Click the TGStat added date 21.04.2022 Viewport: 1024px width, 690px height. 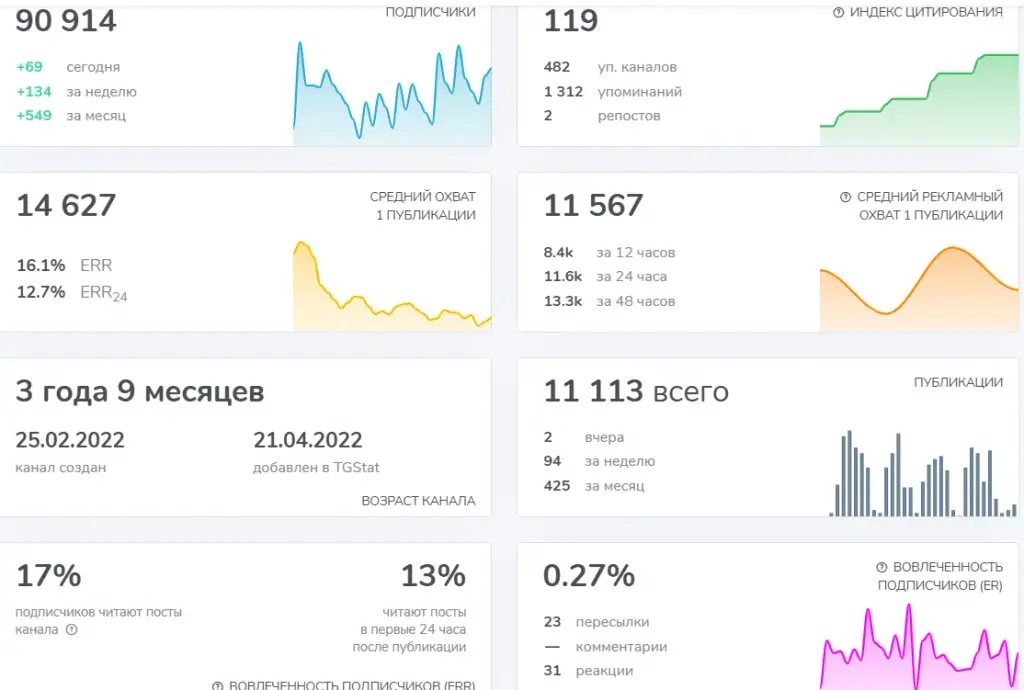308,440
